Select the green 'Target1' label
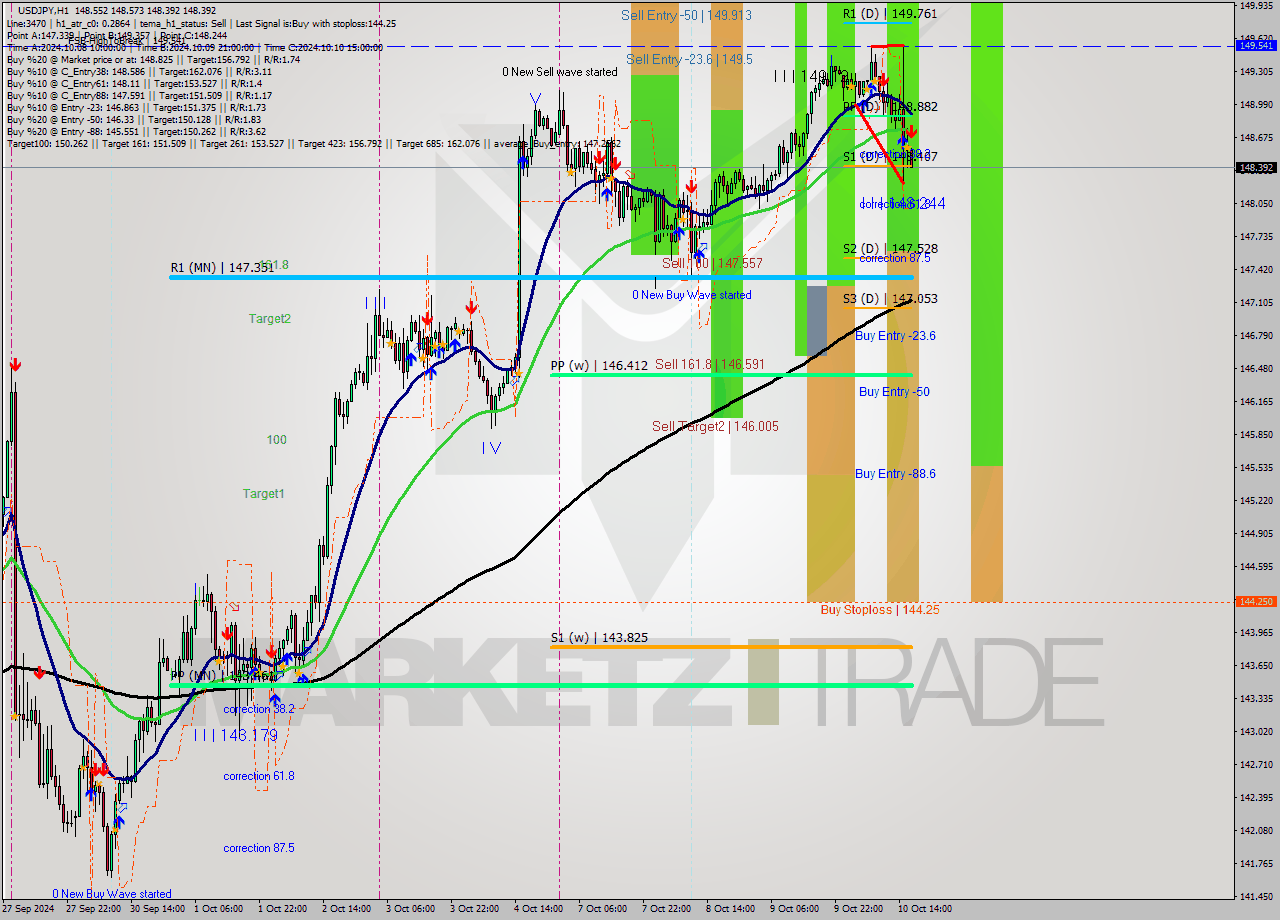Image resolution: width=1280 pixels, height=920 pixels. [x=264, y=494]
